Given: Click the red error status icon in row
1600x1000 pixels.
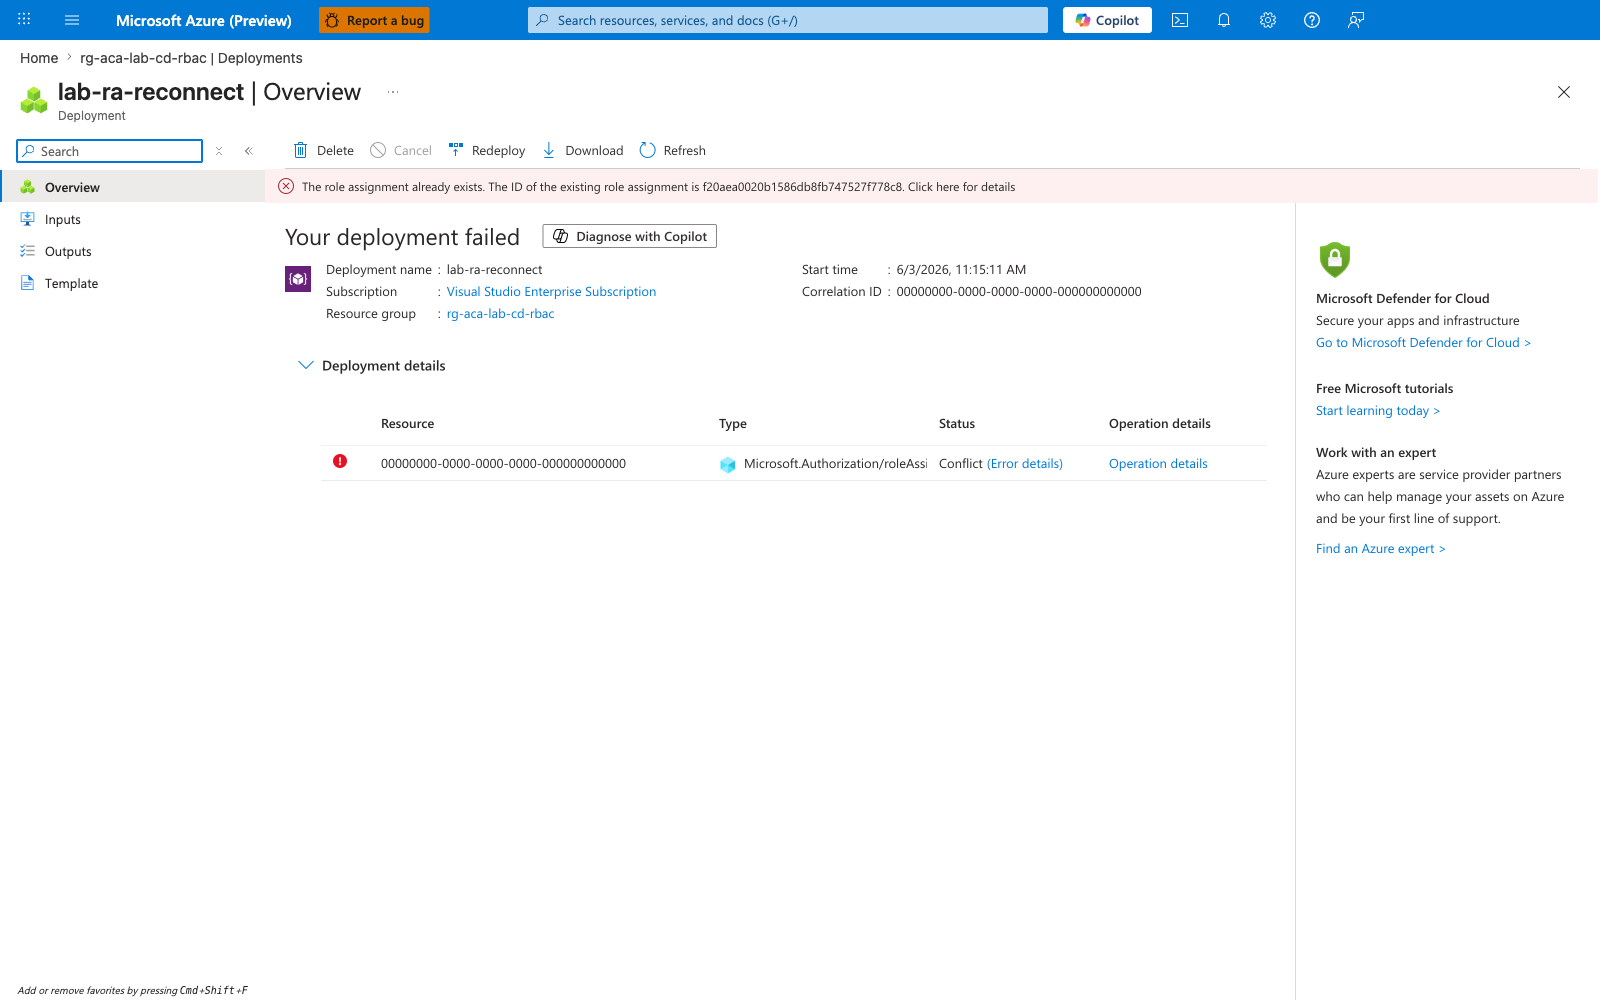Looking at the screenshot, I should coord(340,461).
